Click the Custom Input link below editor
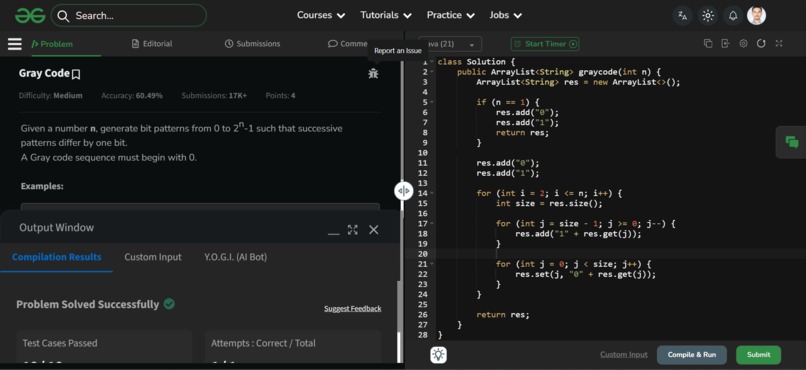This screenshot has height=370, width=806. point(624,355)
